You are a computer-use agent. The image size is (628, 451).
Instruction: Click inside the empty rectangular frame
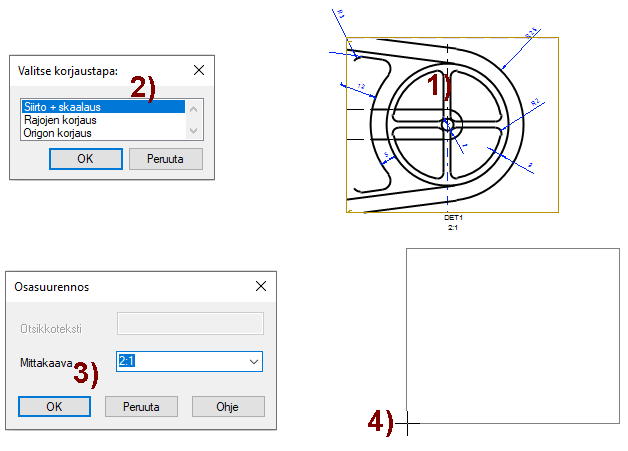click(x=512, y=336)
